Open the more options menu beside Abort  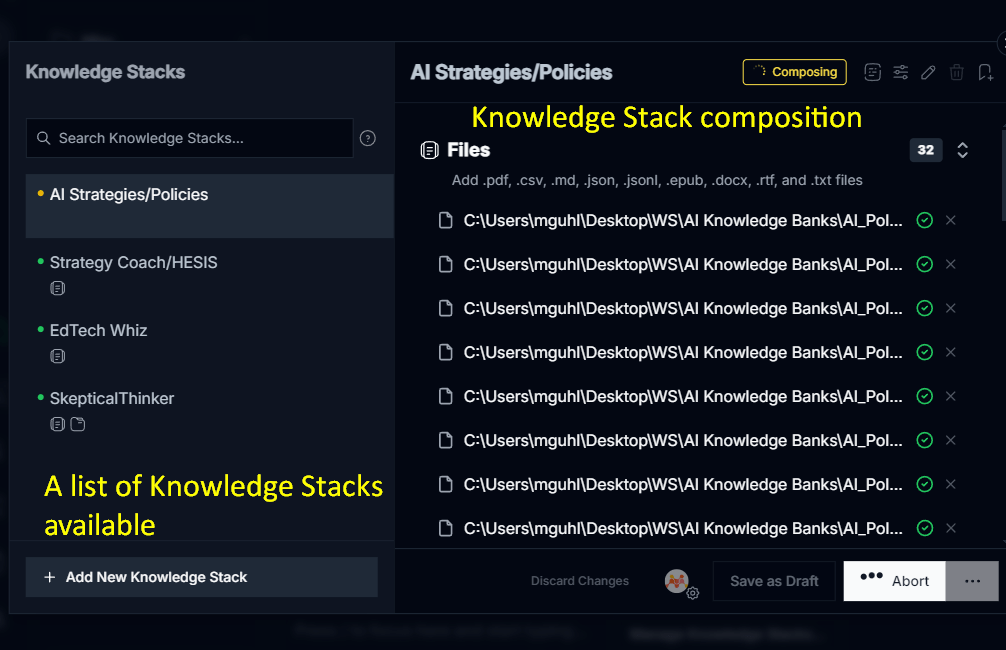tap(972, 581)
